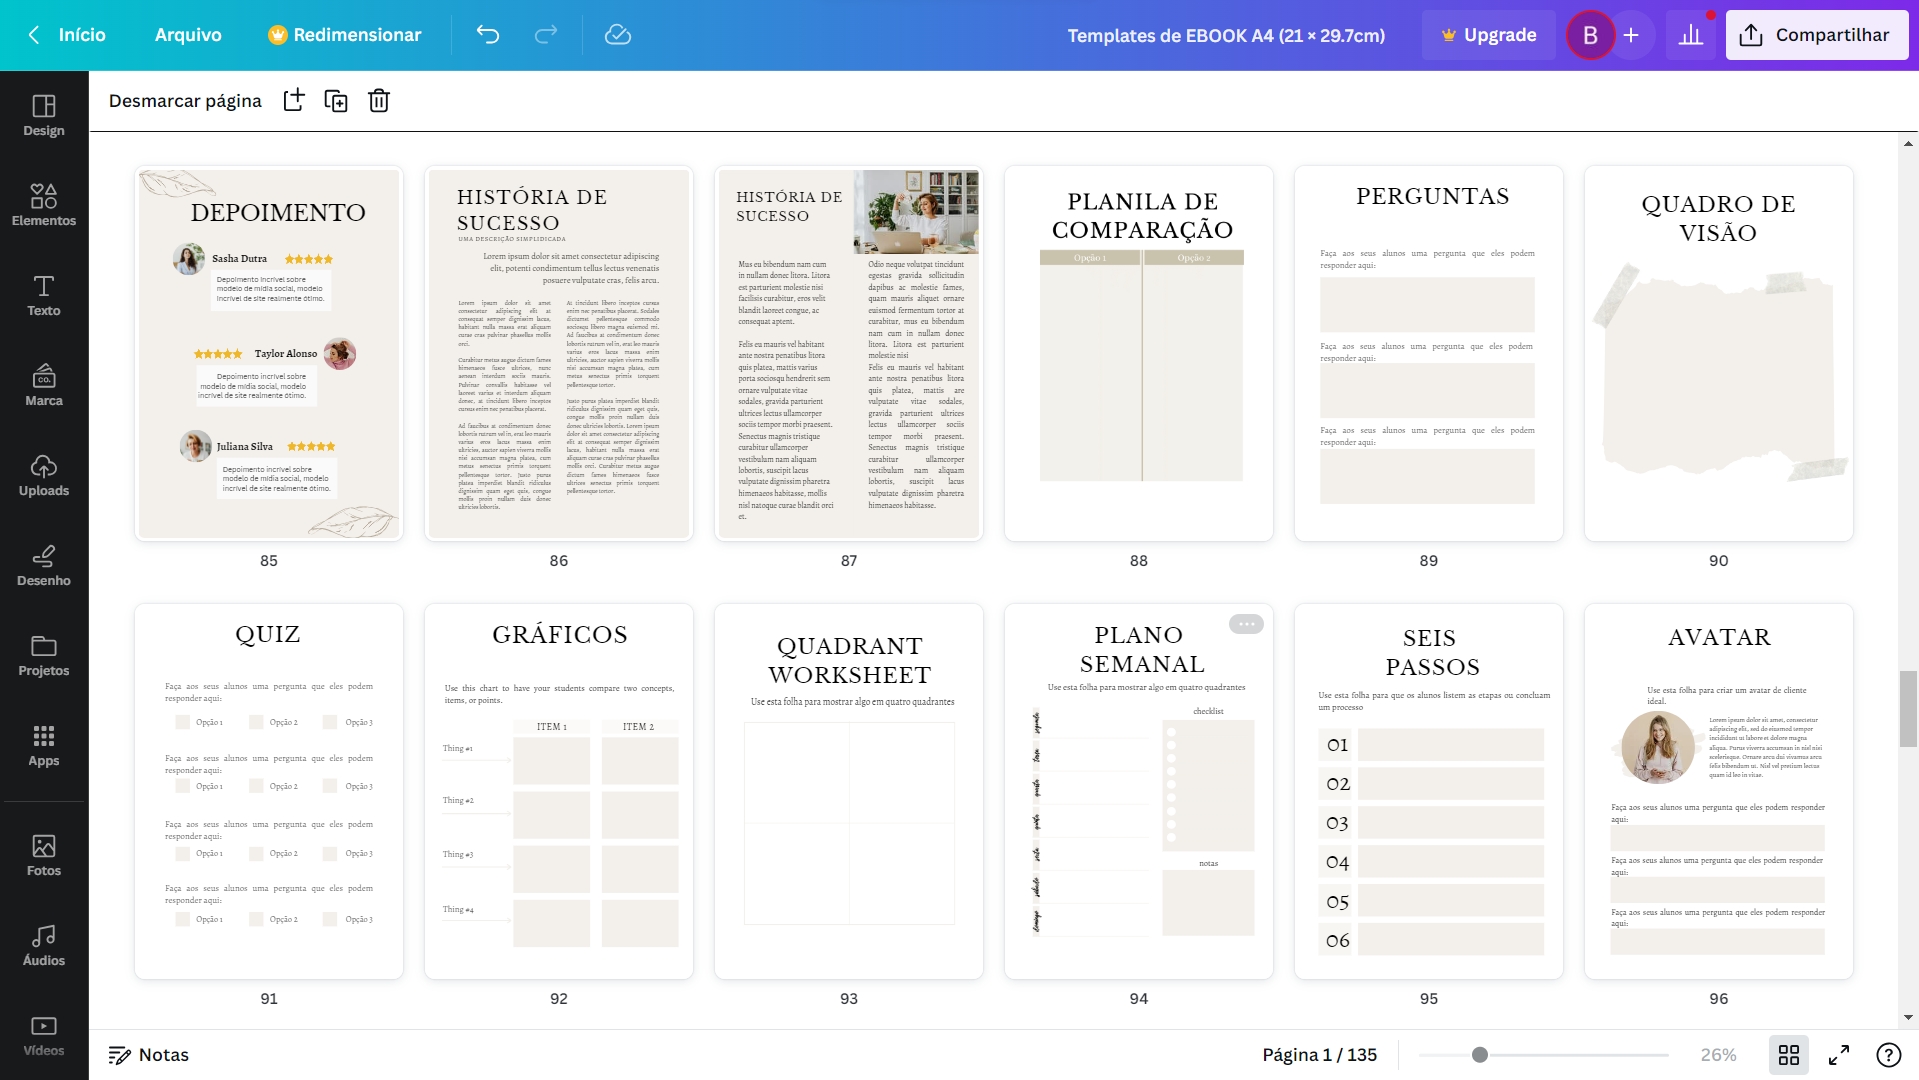Viewport: 1919px width, 1080px height.
Task: Open the Desenho drawing panel
Action: point(44,566)
